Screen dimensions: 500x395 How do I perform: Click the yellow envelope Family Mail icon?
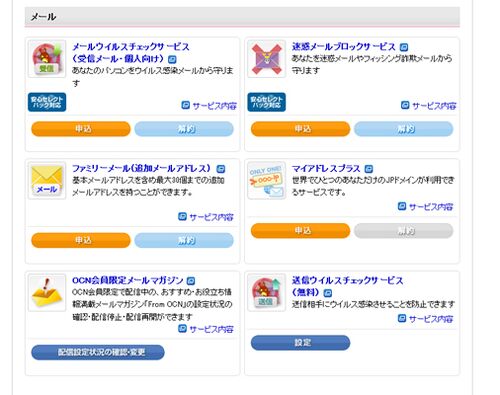point(47,180)
